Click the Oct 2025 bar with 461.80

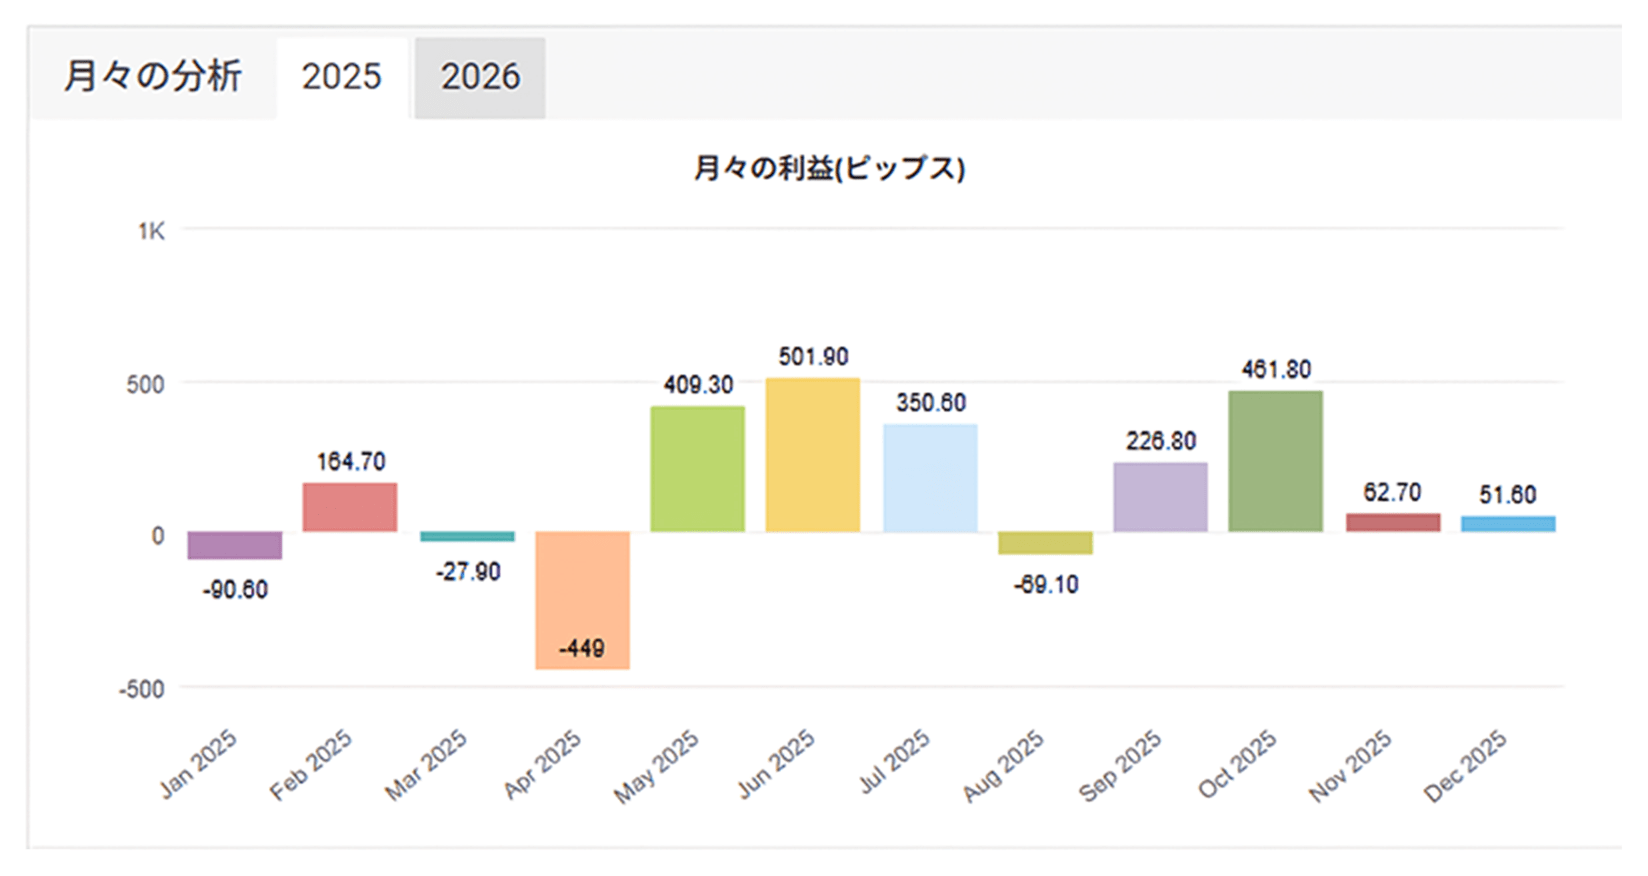pos(1276,460)
